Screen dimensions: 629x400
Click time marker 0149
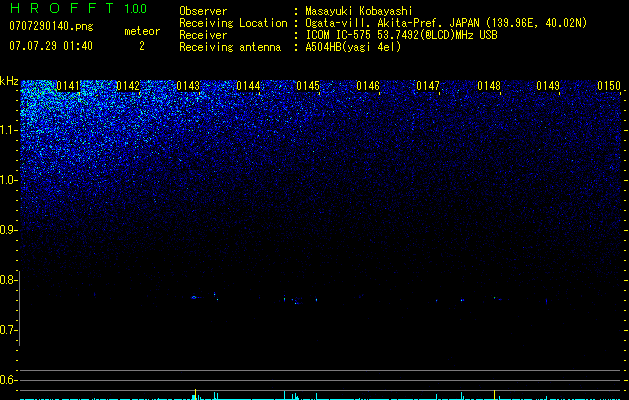coord(548,86)
